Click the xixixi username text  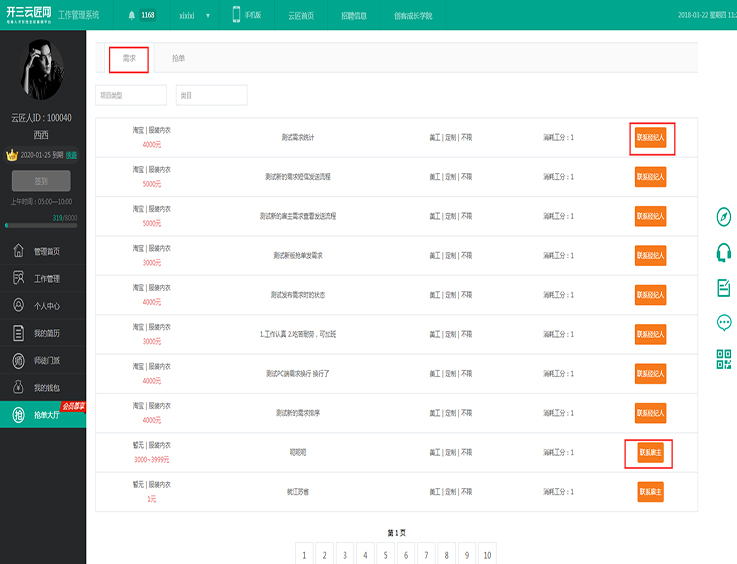point(187,16)
